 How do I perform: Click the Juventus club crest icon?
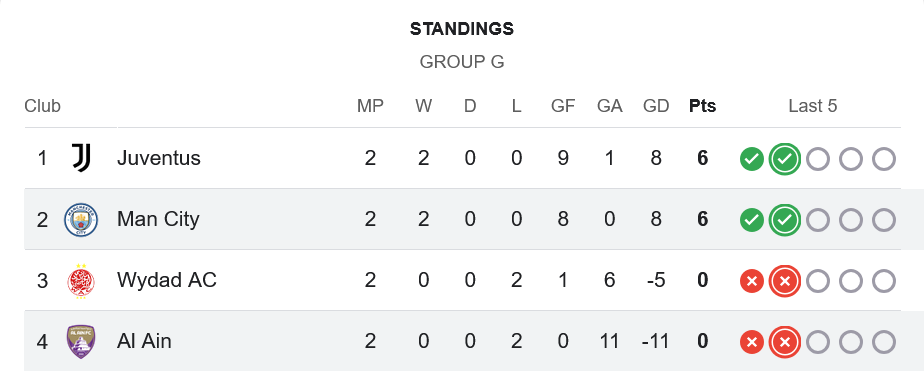pos(81,158)
